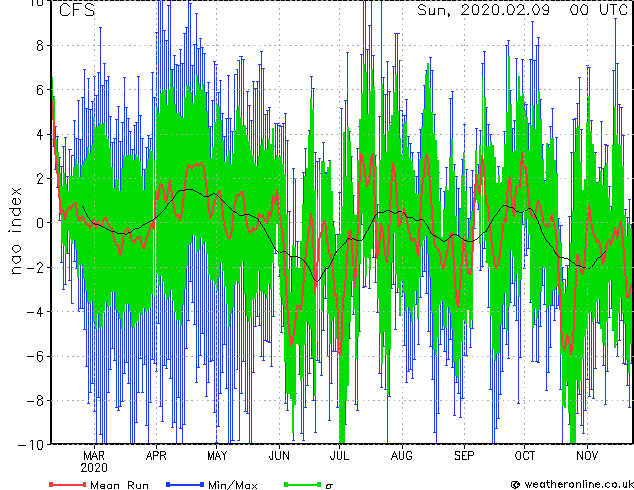Click the y-axis value -8
This screenshot has height=490, width=634.
[x=35, y=401]
